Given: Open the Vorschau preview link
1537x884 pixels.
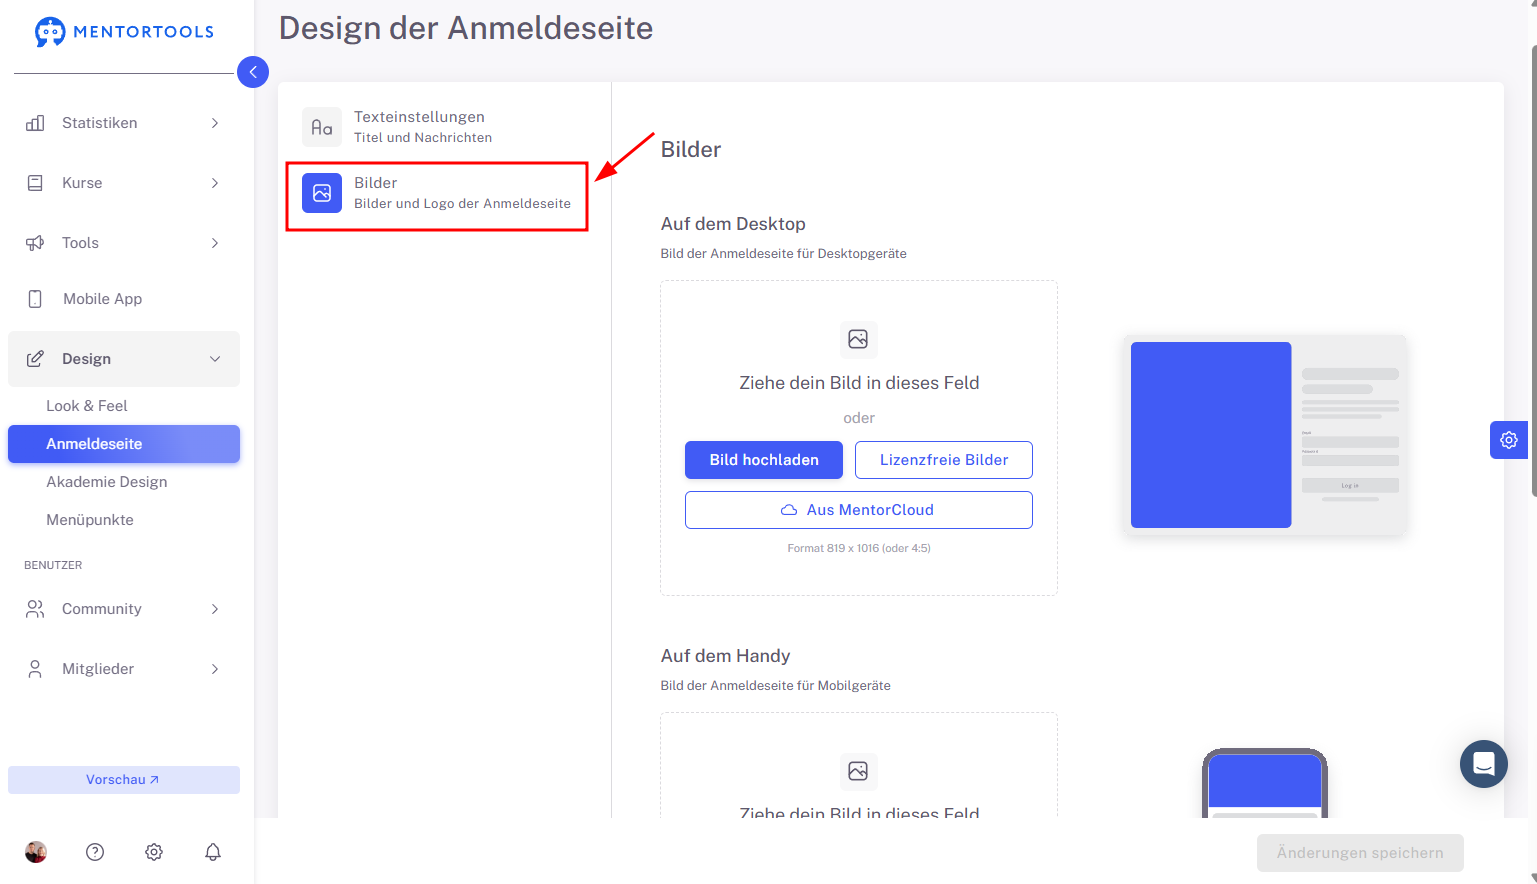Looking at the screenshot, I should click(124, 780).
